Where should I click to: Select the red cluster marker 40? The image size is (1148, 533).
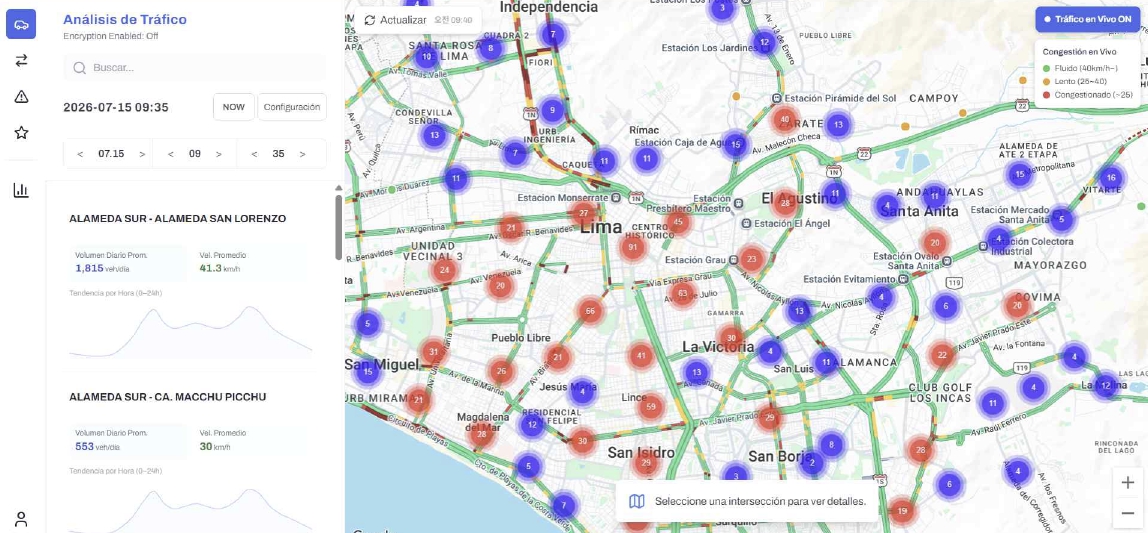click(785, 119)
